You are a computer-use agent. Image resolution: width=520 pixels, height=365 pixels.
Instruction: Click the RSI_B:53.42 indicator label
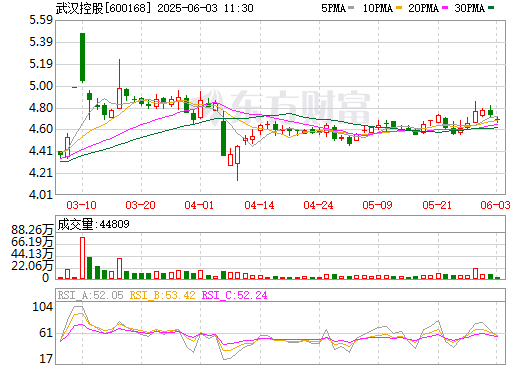point(162,295)
